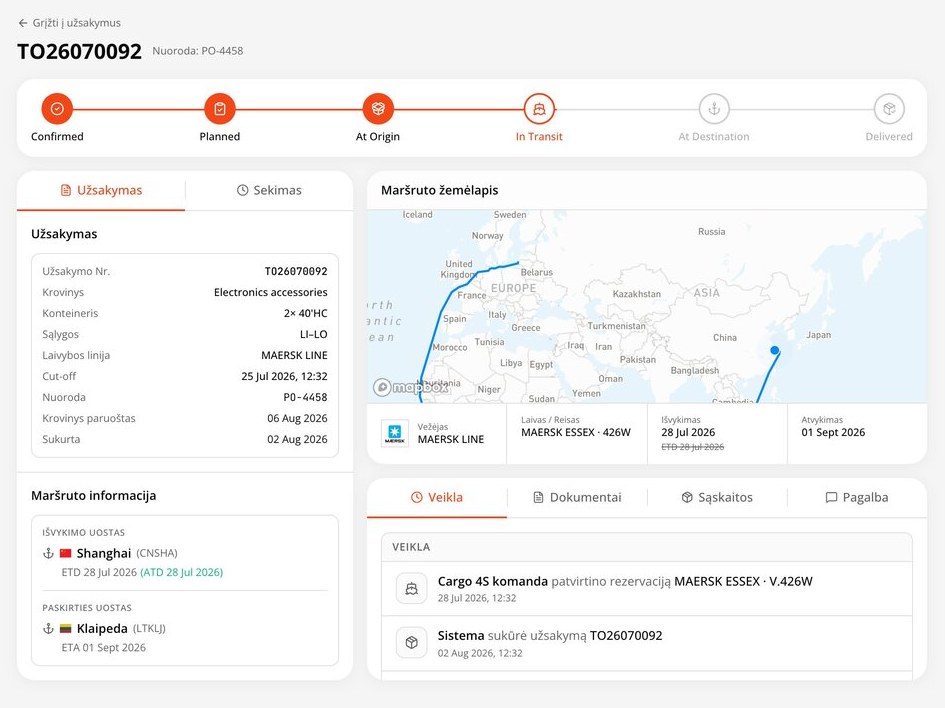Click the LI-LO terms value
Image resolution: width=945 pixels, height=708 pixels.
[314, 334]
